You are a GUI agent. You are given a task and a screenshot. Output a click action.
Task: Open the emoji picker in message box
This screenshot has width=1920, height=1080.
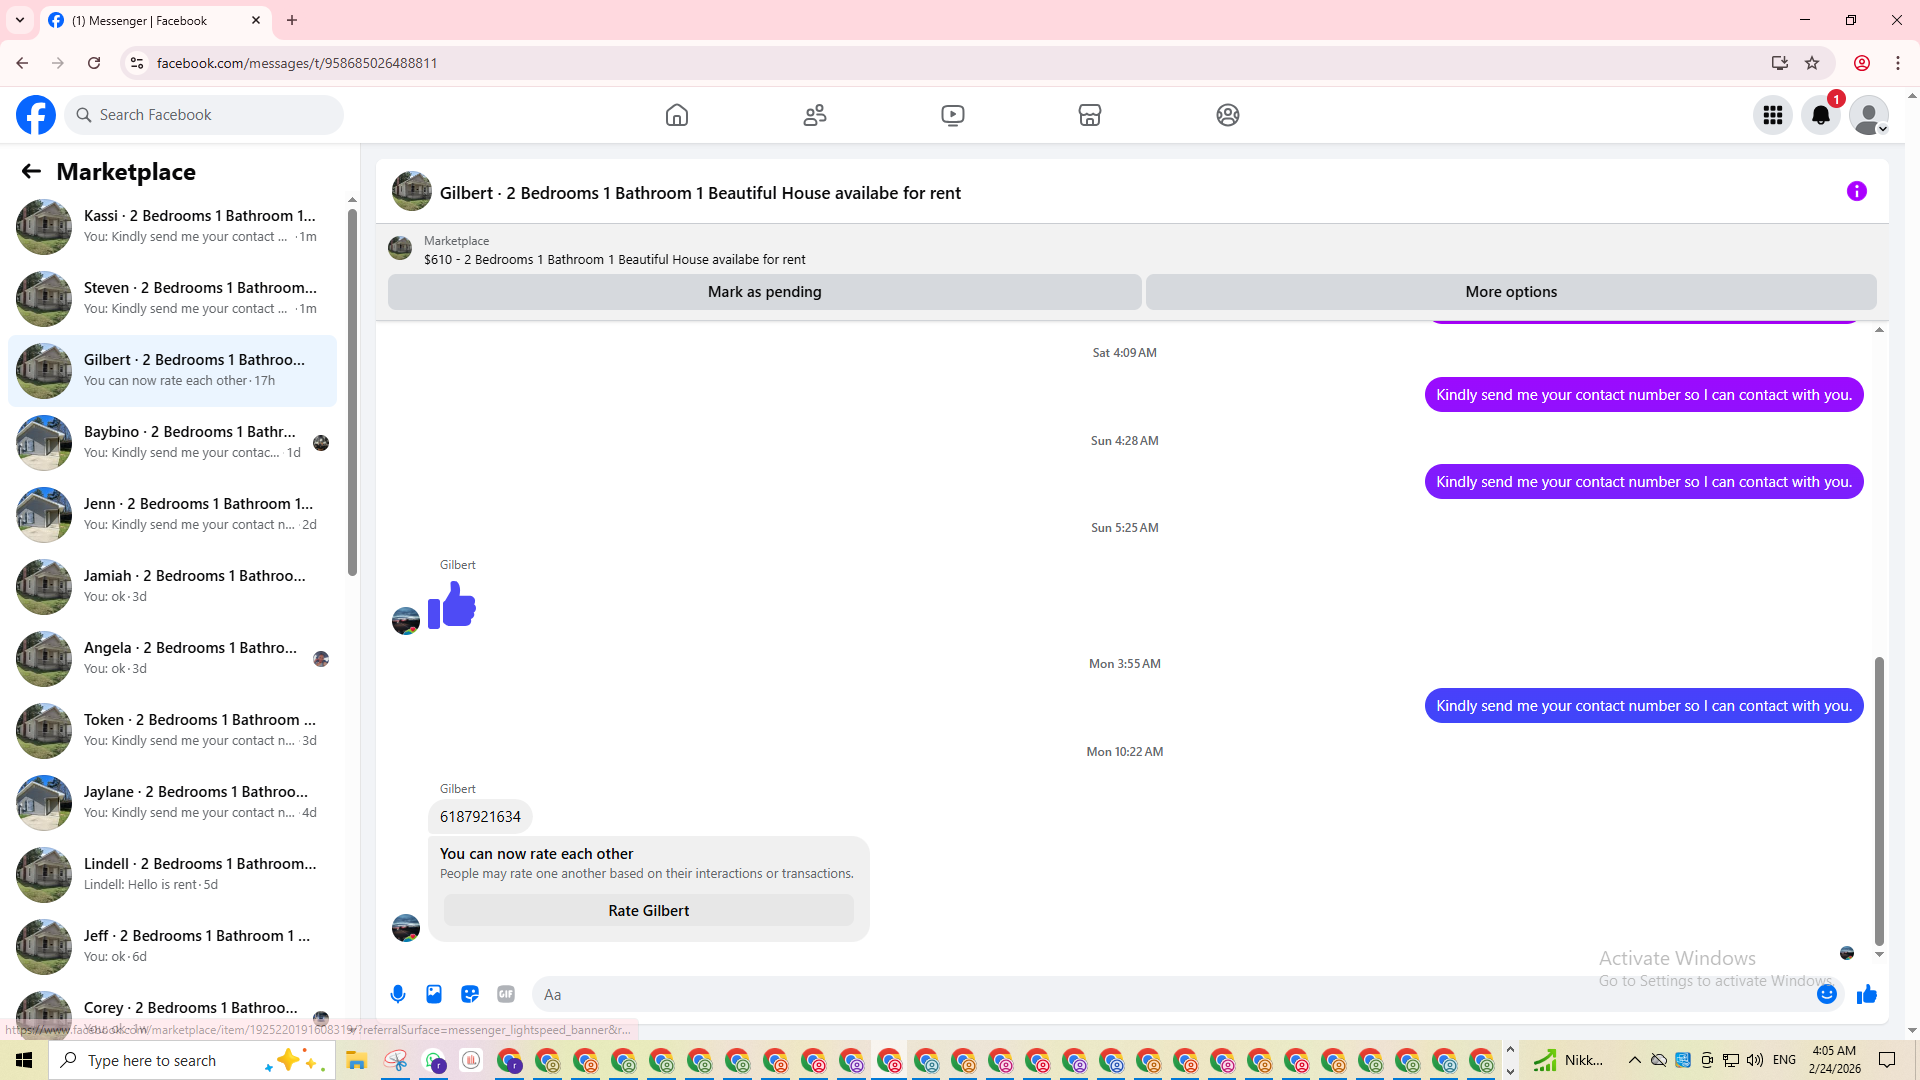1826,994
